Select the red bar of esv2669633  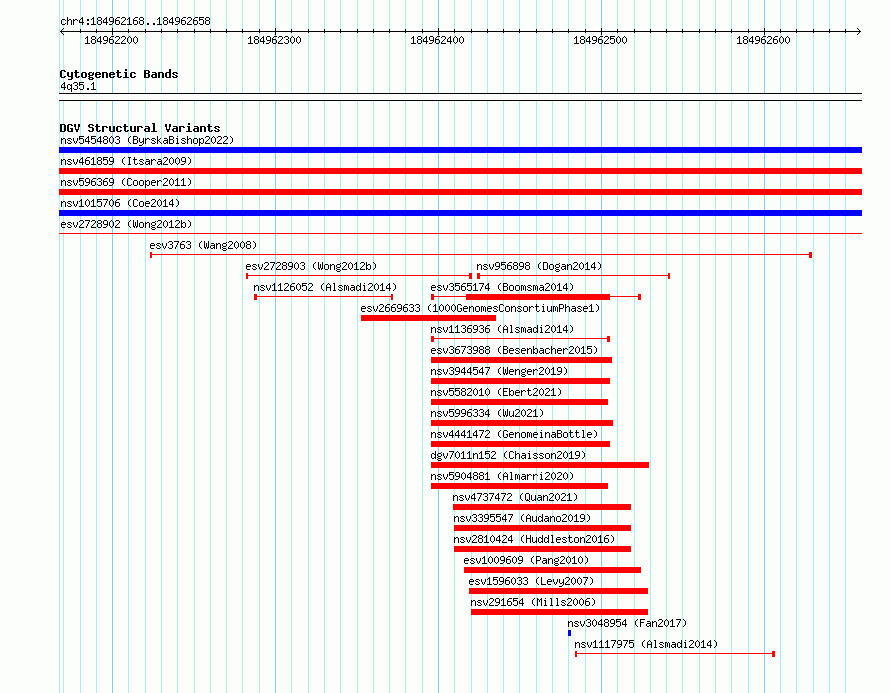429,318
